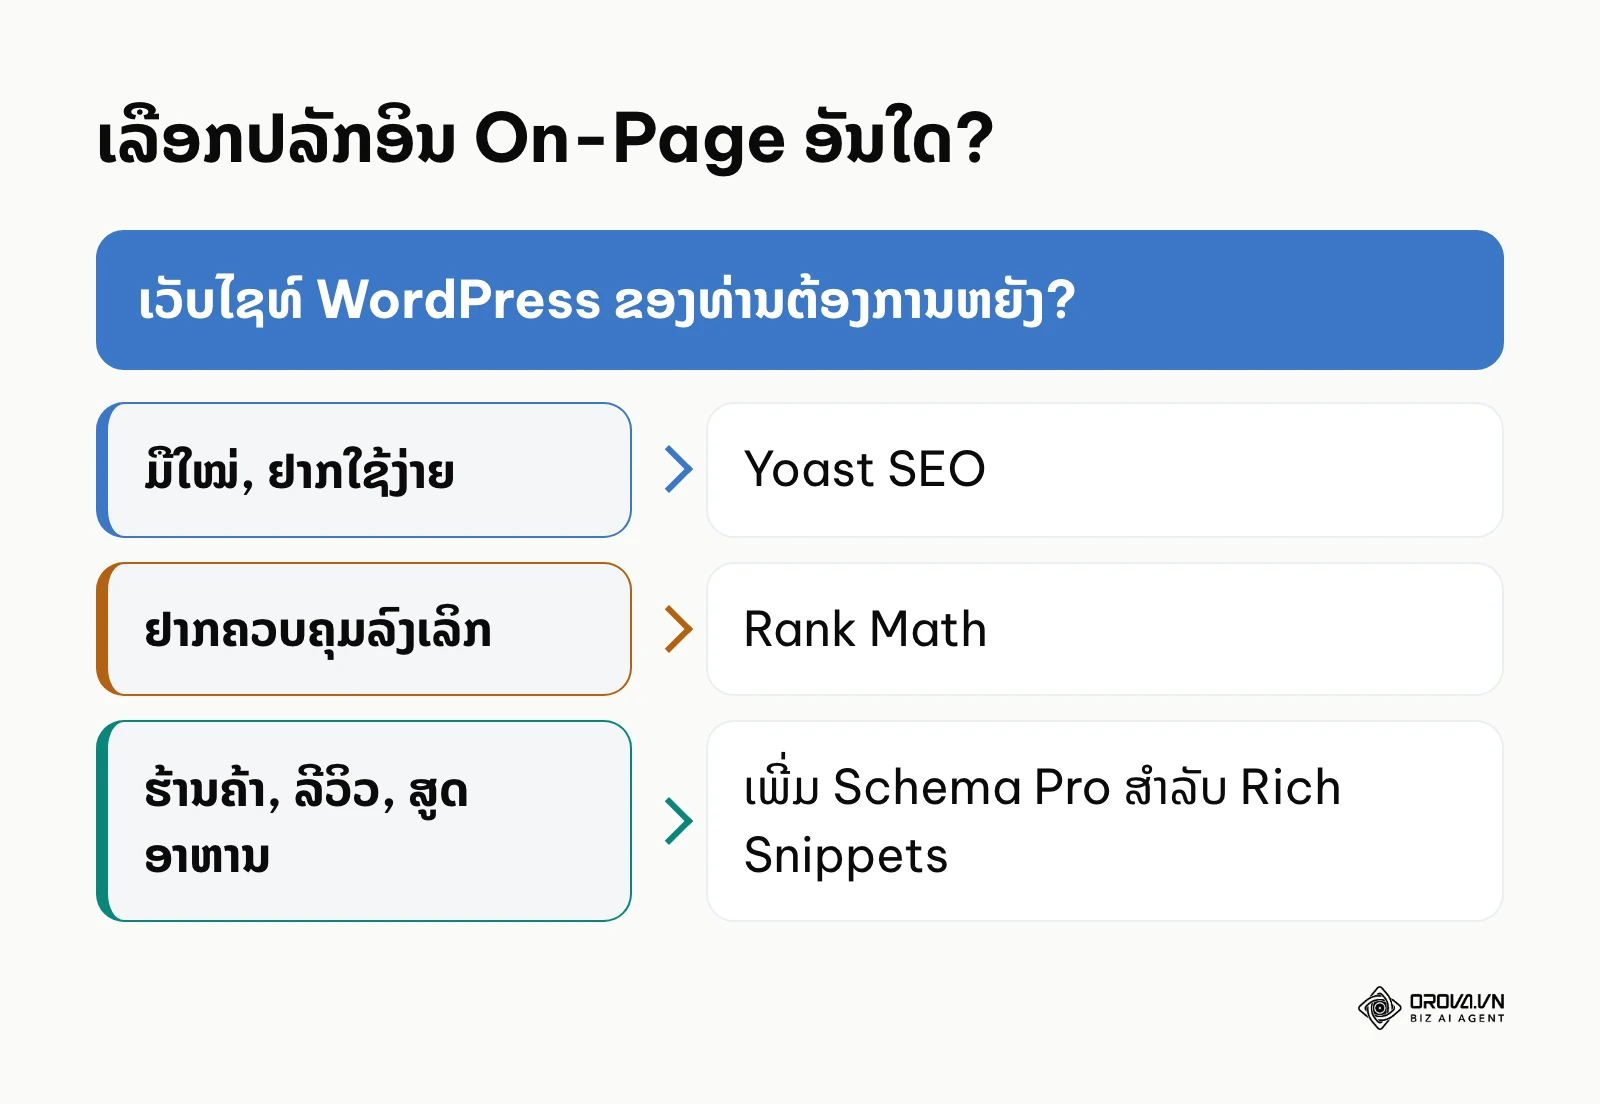Viewport: 1600px width, 1104px height.
Task: Click the title containing 'On-Page'
Action: coord(545,139)
